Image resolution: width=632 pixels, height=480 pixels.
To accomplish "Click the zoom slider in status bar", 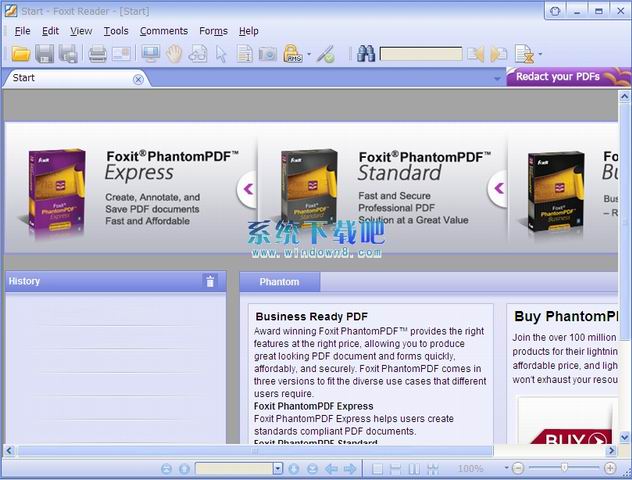I will tap(564, 468).
